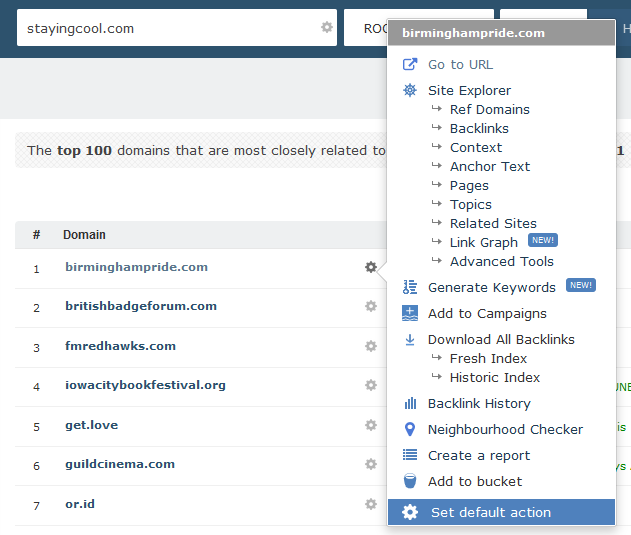The width and height of the screenshot is (631, 535).
Task: Choose Topics submenu item
Action: 470,204
